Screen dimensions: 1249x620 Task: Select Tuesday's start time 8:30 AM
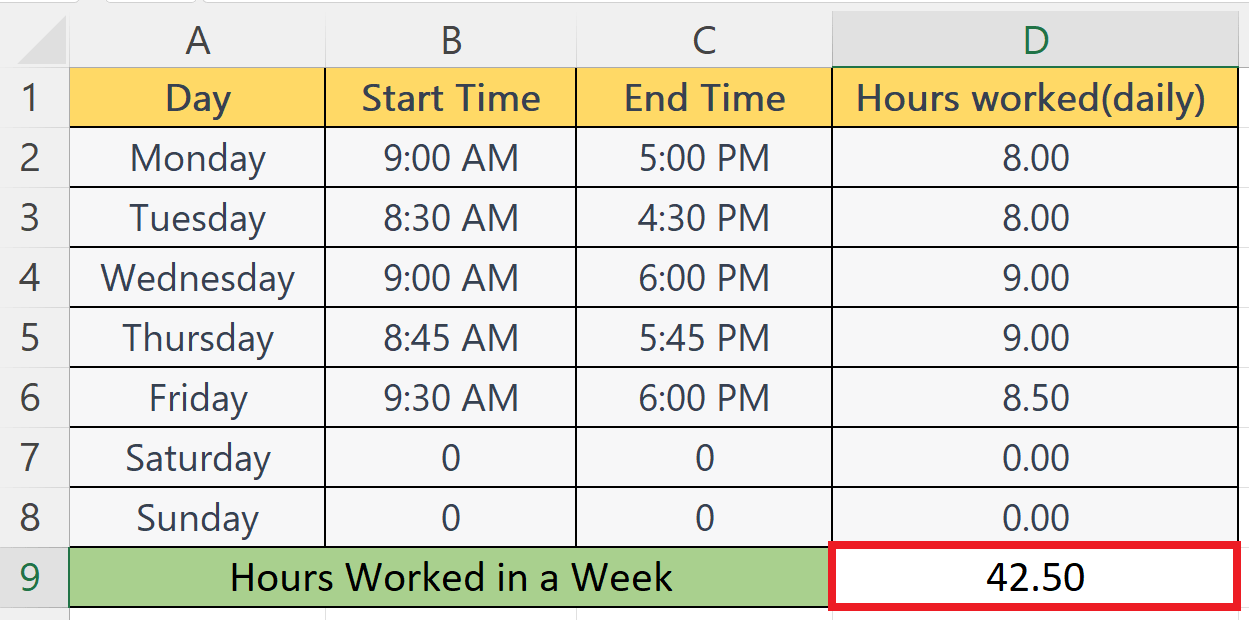450,218
